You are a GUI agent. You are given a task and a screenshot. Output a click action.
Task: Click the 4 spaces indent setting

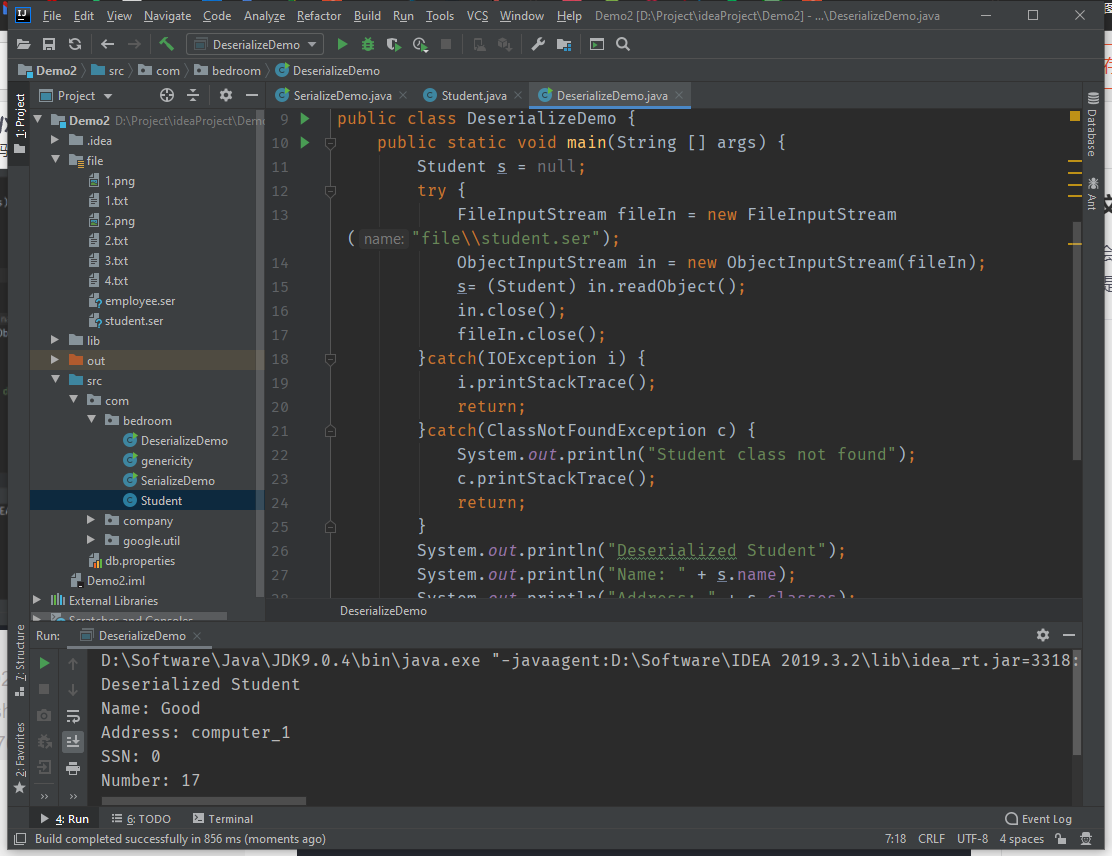click(x=1021, y=839)
